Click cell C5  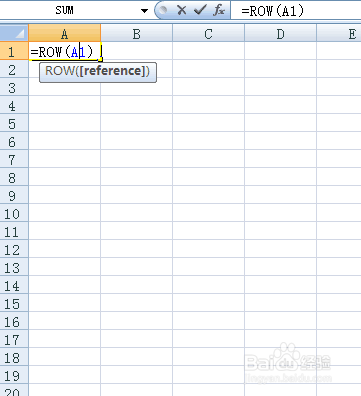tap(208, 123)
